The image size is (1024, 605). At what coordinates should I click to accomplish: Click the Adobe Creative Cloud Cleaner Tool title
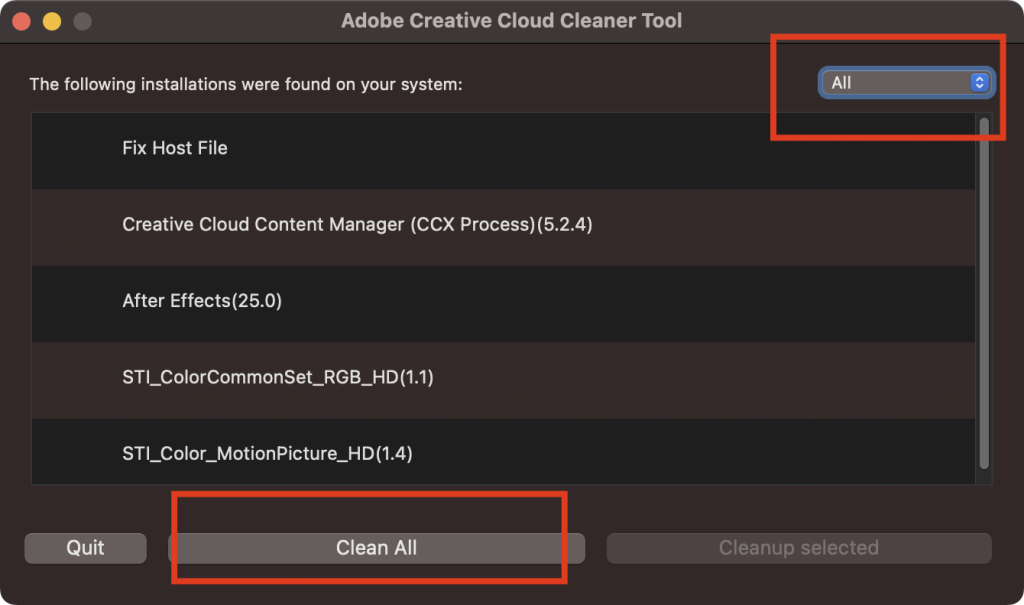512,21
